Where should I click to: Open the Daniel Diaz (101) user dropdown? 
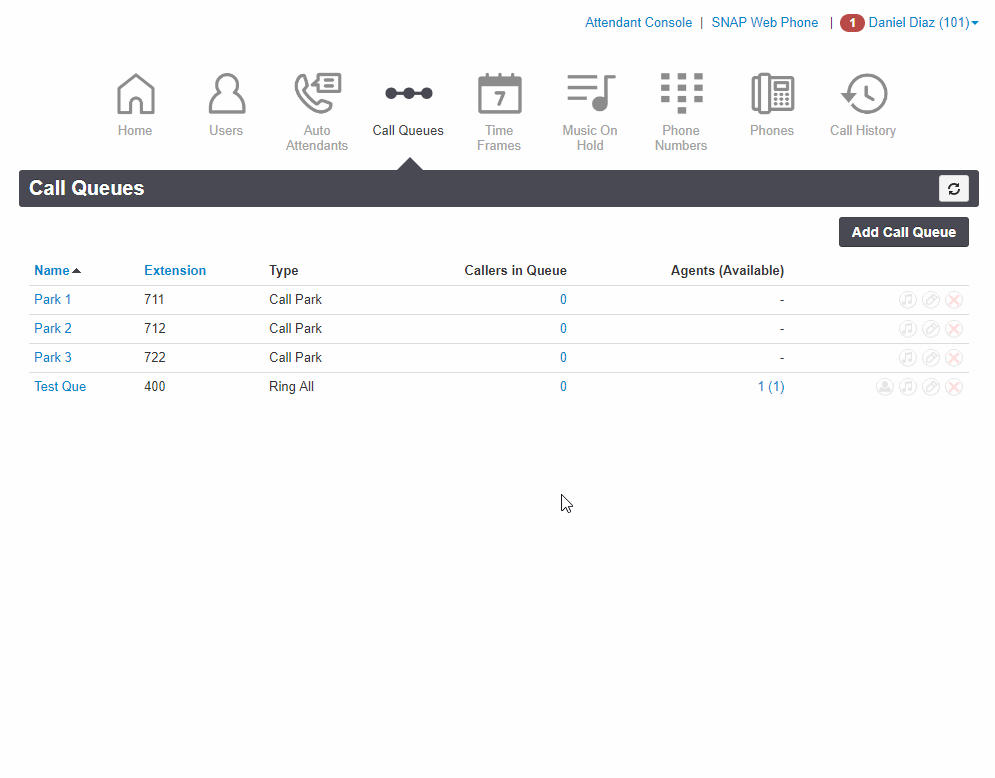click(x=923, y=23)
